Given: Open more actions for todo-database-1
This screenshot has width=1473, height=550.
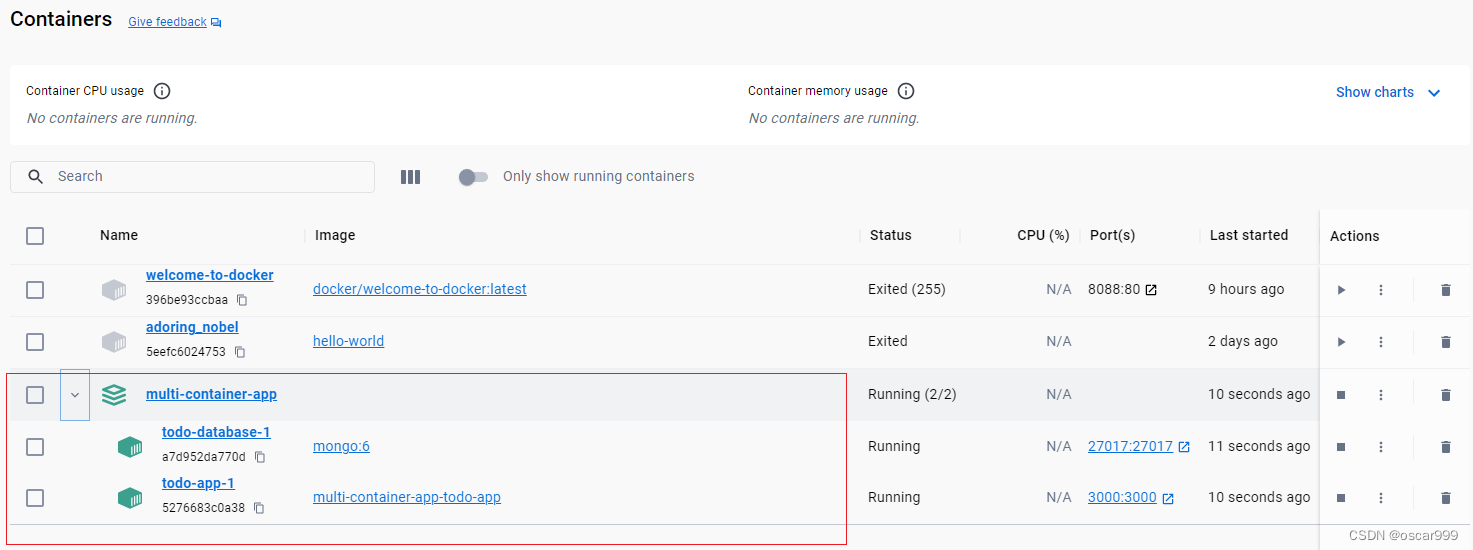Looking at the screenshot, I should click(x=1381, y=447).
